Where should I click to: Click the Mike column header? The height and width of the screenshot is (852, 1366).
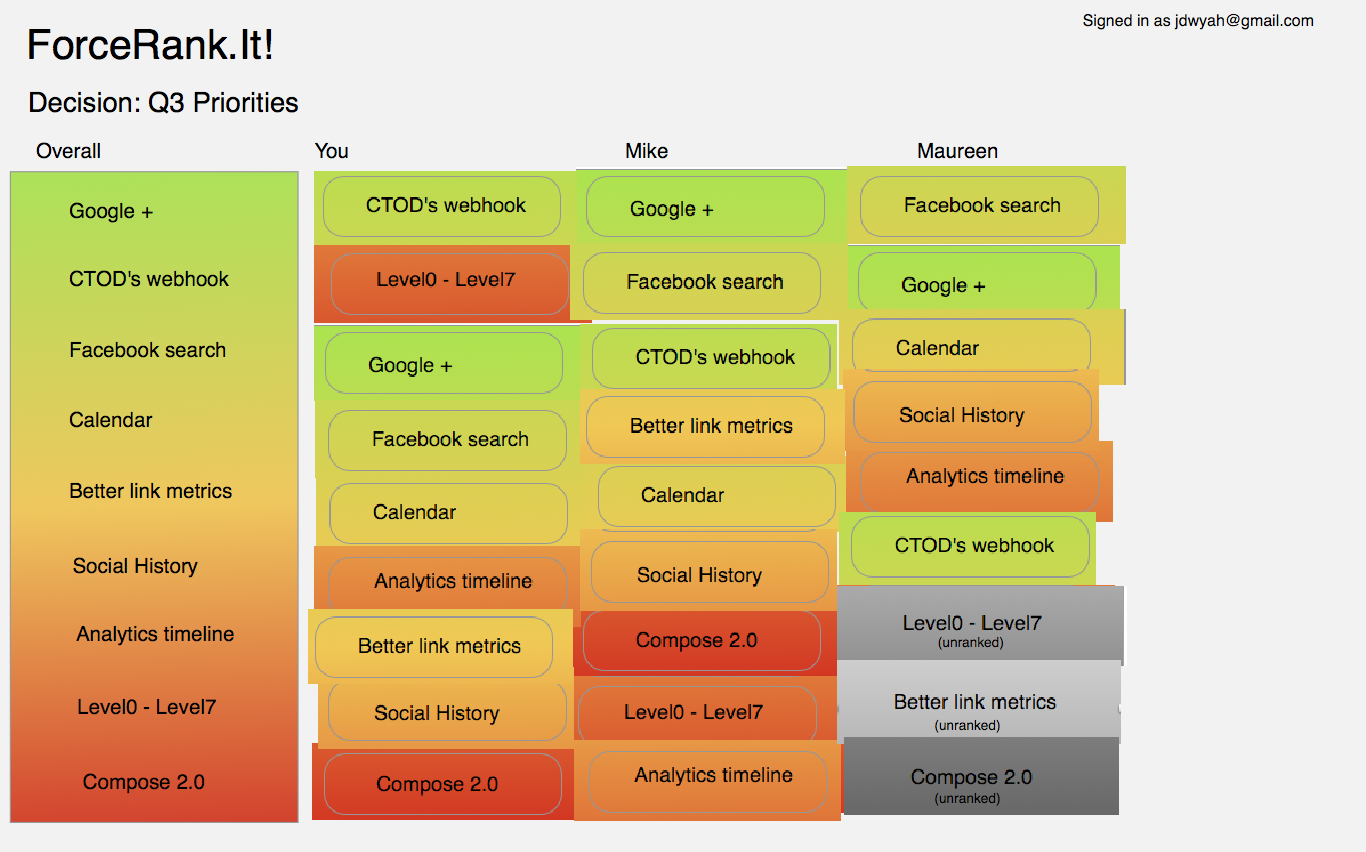(646, 151)
